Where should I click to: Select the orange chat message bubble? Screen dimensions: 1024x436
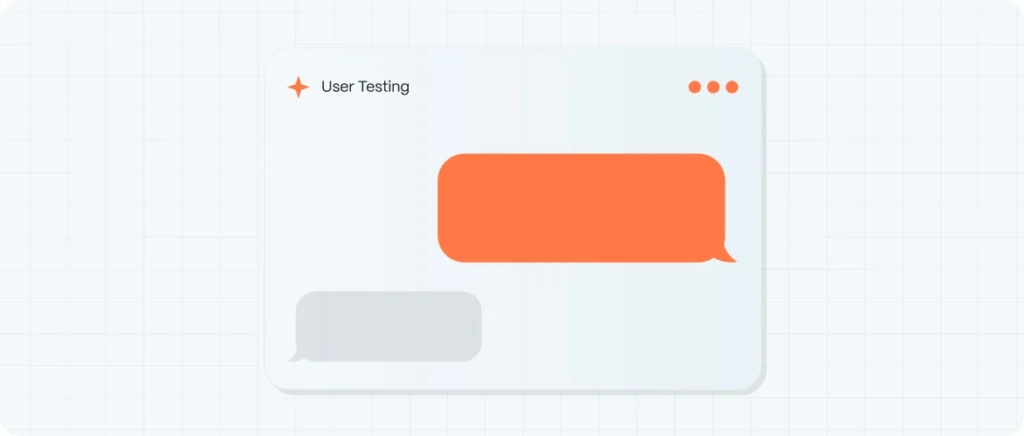[x=581, y=207]
